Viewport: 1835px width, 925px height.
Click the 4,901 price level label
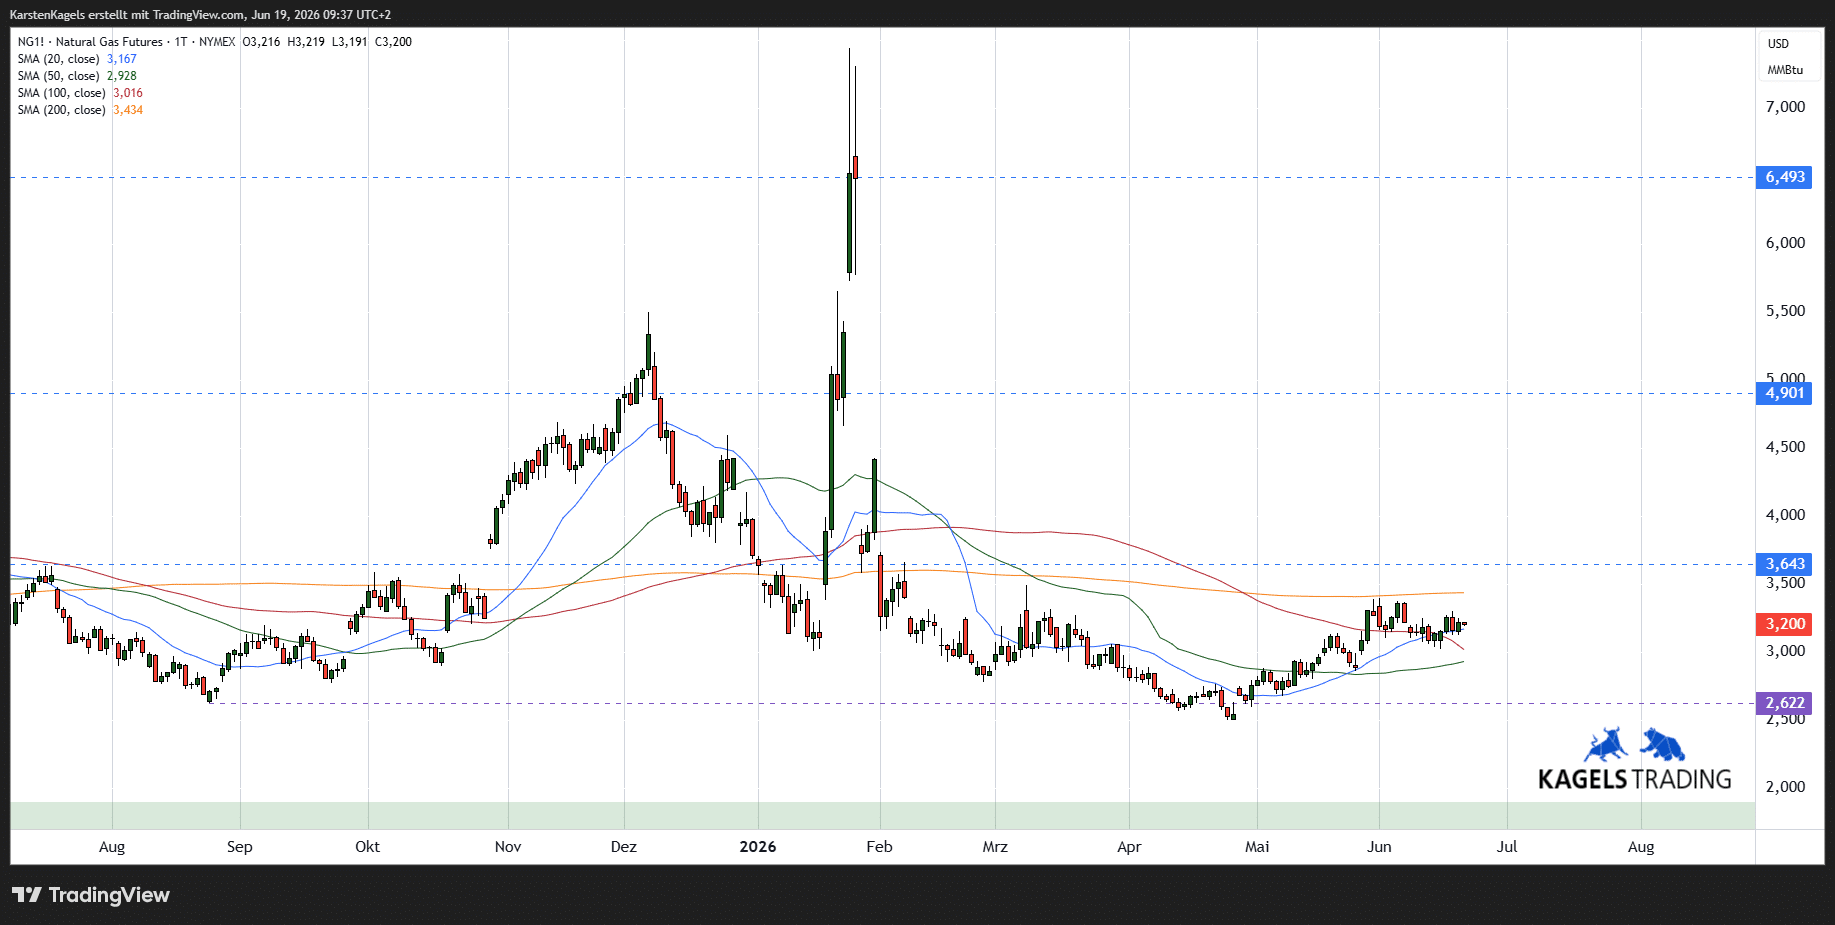(1784, 393)
